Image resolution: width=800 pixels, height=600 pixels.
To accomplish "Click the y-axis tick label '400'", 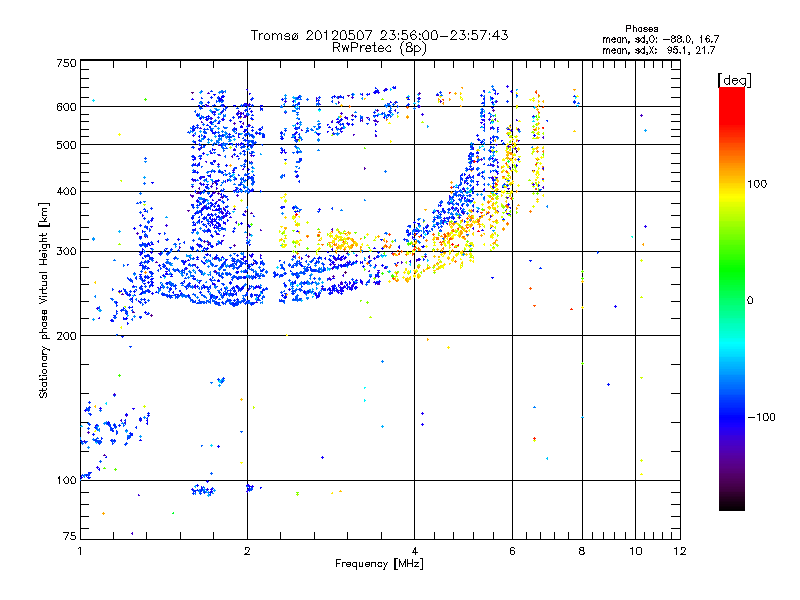I will [x=66, y=192].
